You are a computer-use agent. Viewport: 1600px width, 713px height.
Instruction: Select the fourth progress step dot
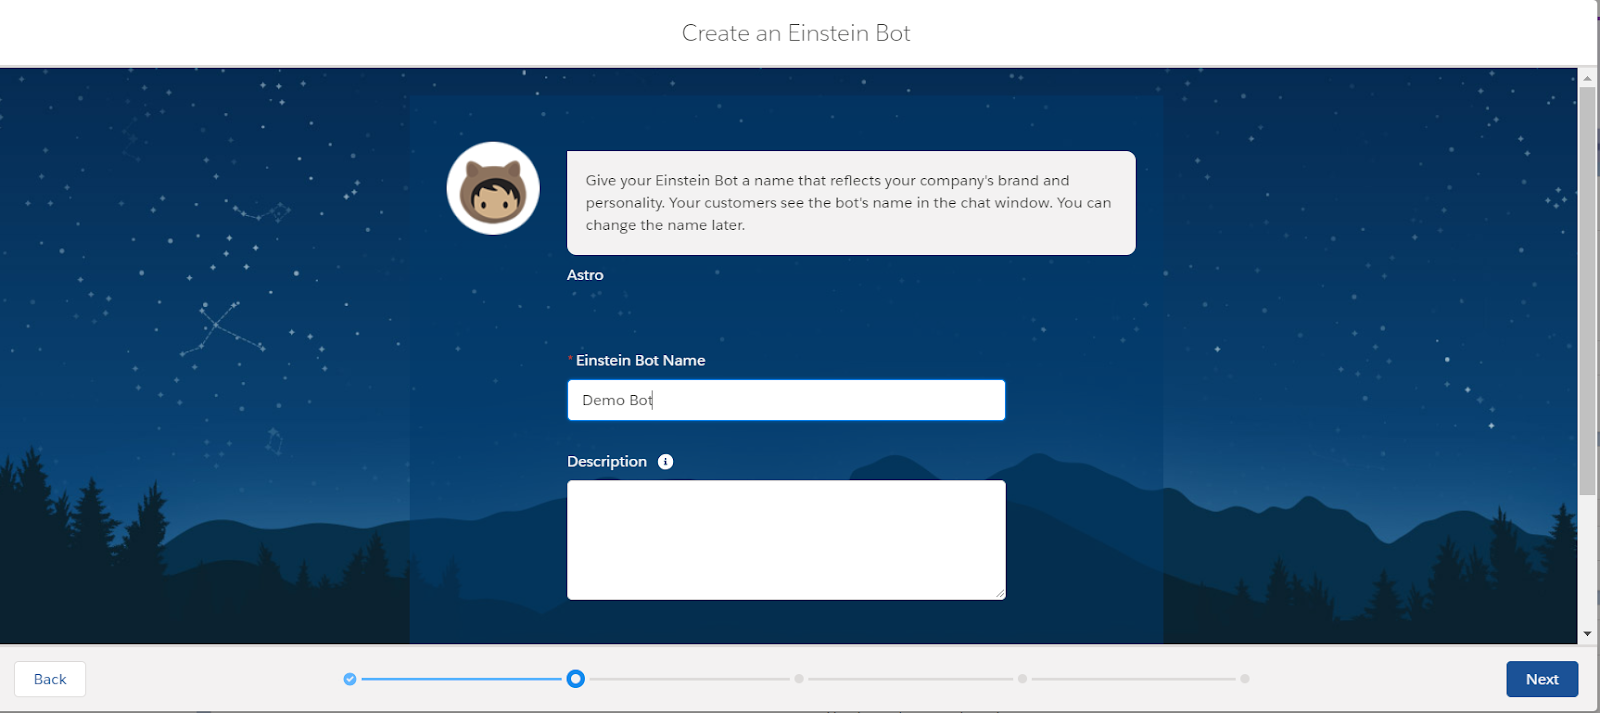tap(1022, 679)
